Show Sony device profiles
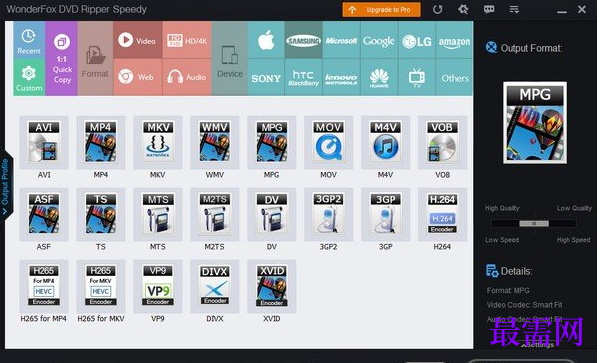This screenshot has width=602, height=363. click(x=266, y=77)
